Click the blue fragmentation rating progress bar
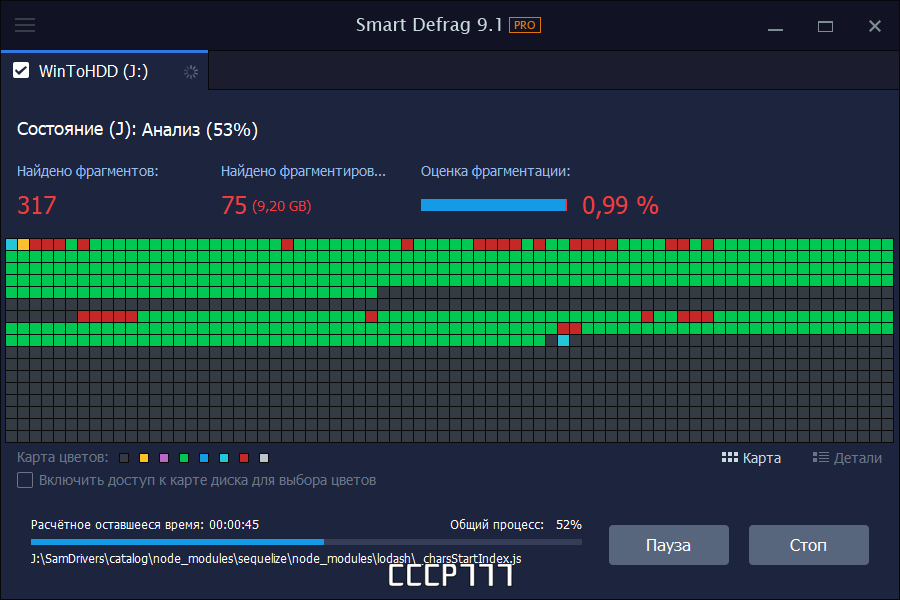Image resolution: width=900 pixels, height=600 pixels. [x=493, y=204]
